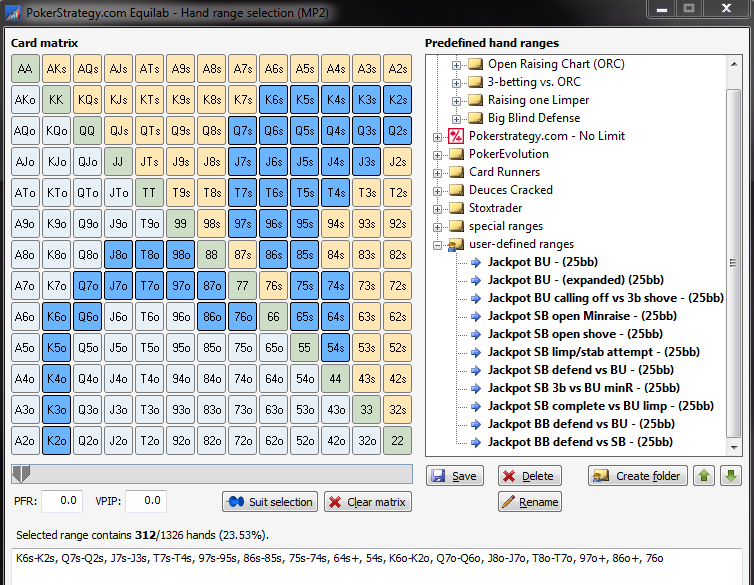The width and height of the screenshot is (754, 585).
Task: Toggle the 54s hand cell off
Action: click(x=336, y=348)
